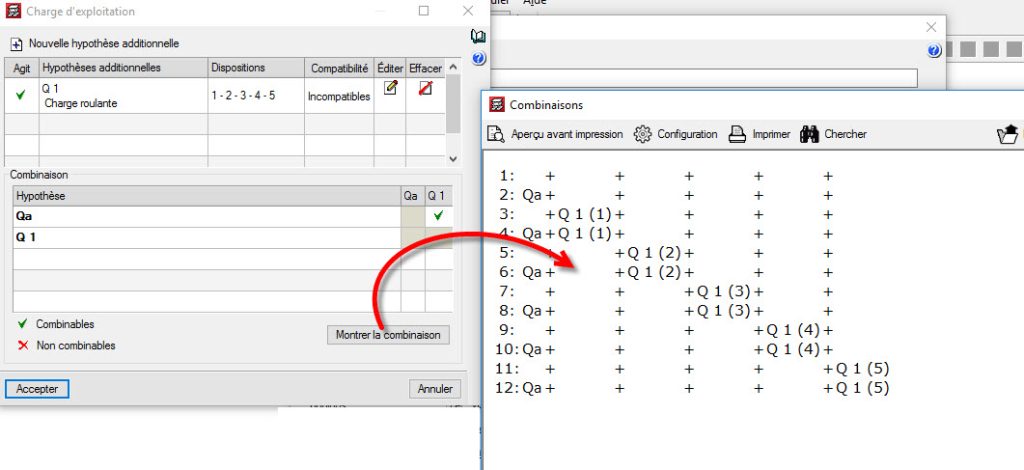Click the export folder icon in Combinaisons toolbar
Viewport: 1024px width, 470px height.
[x=1008, y=135]
